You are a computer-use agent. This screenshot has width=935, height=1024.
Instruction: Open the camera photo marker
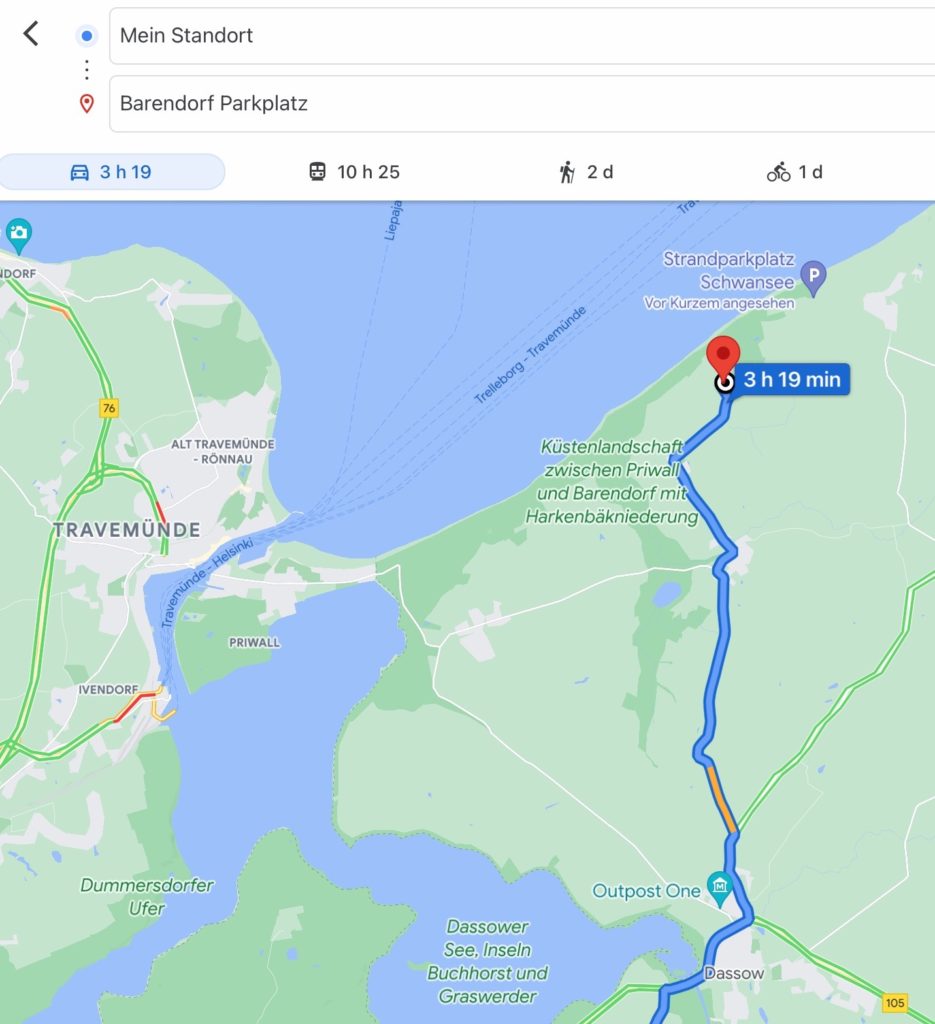[x=18, y=235]
